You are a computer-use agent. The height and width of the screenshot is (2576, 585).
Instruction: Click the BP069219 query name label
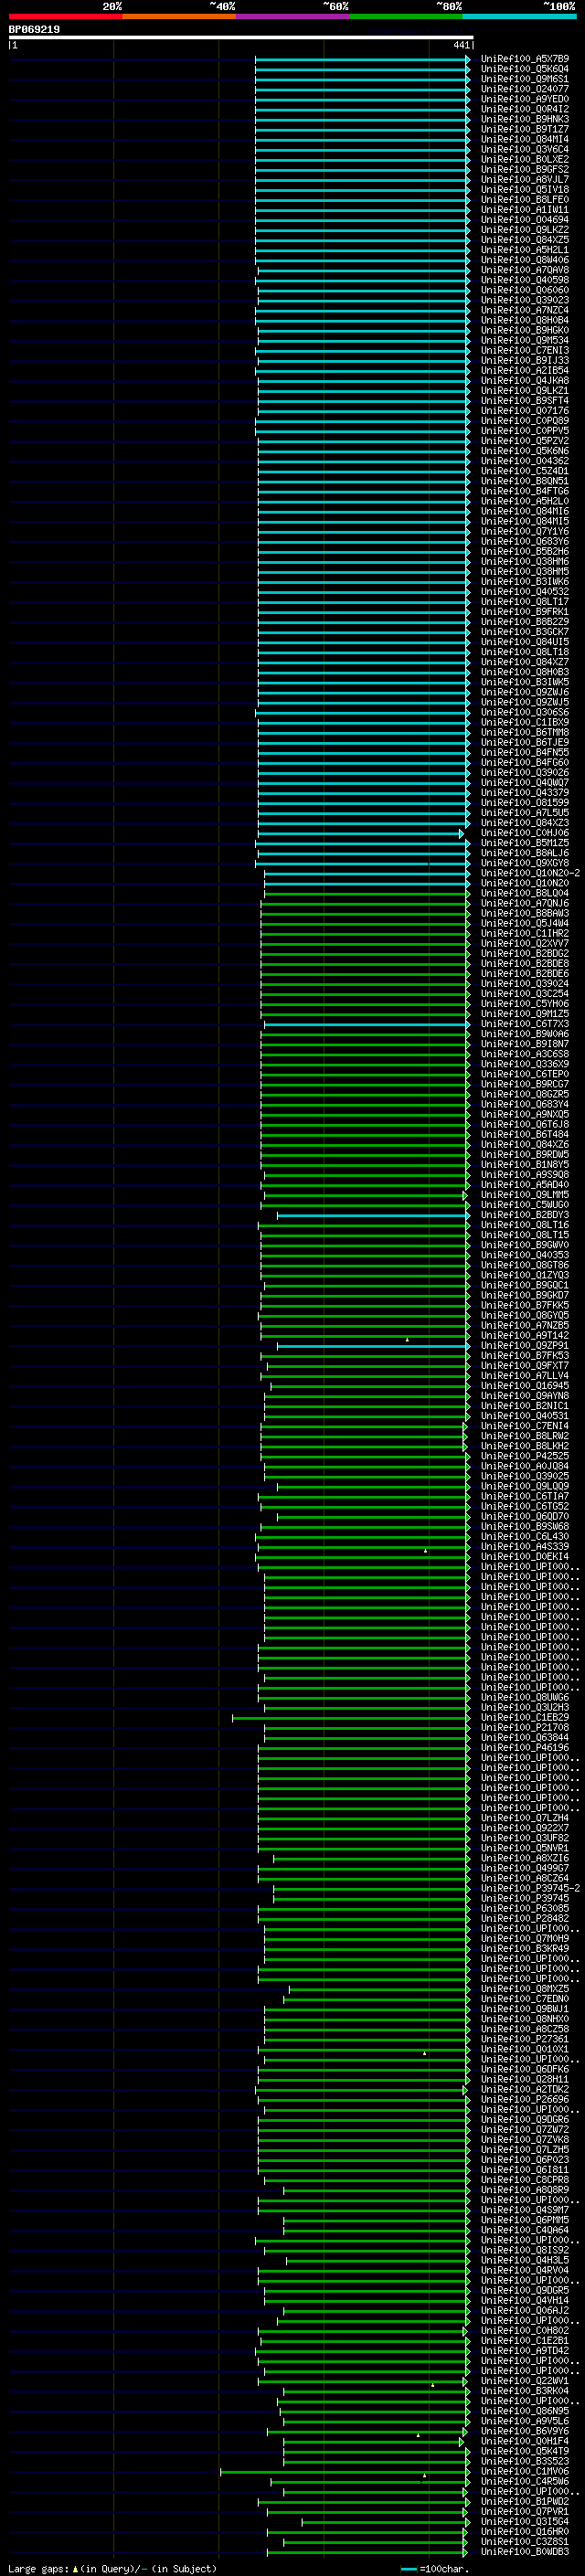pos(34,30)
